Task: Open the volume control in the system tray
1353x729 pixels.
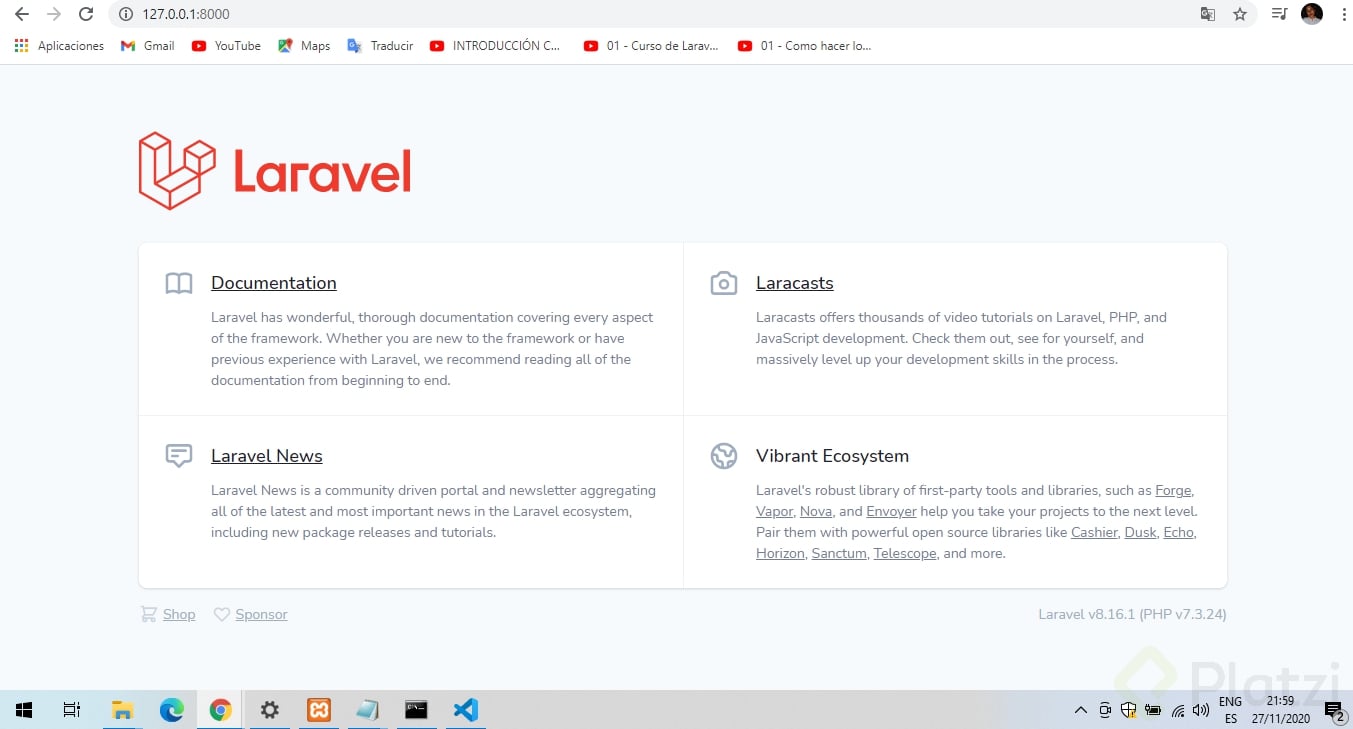Action: pos(1201,710)
